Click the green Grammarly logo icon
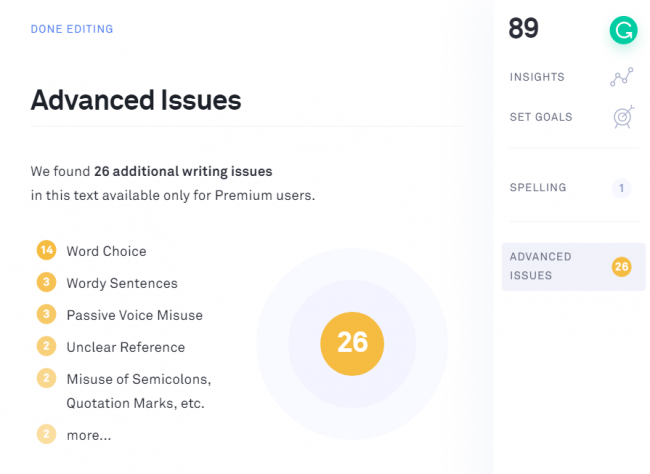Screen dimensions: 650x474 pyautogui.click(x=623, y=30)
